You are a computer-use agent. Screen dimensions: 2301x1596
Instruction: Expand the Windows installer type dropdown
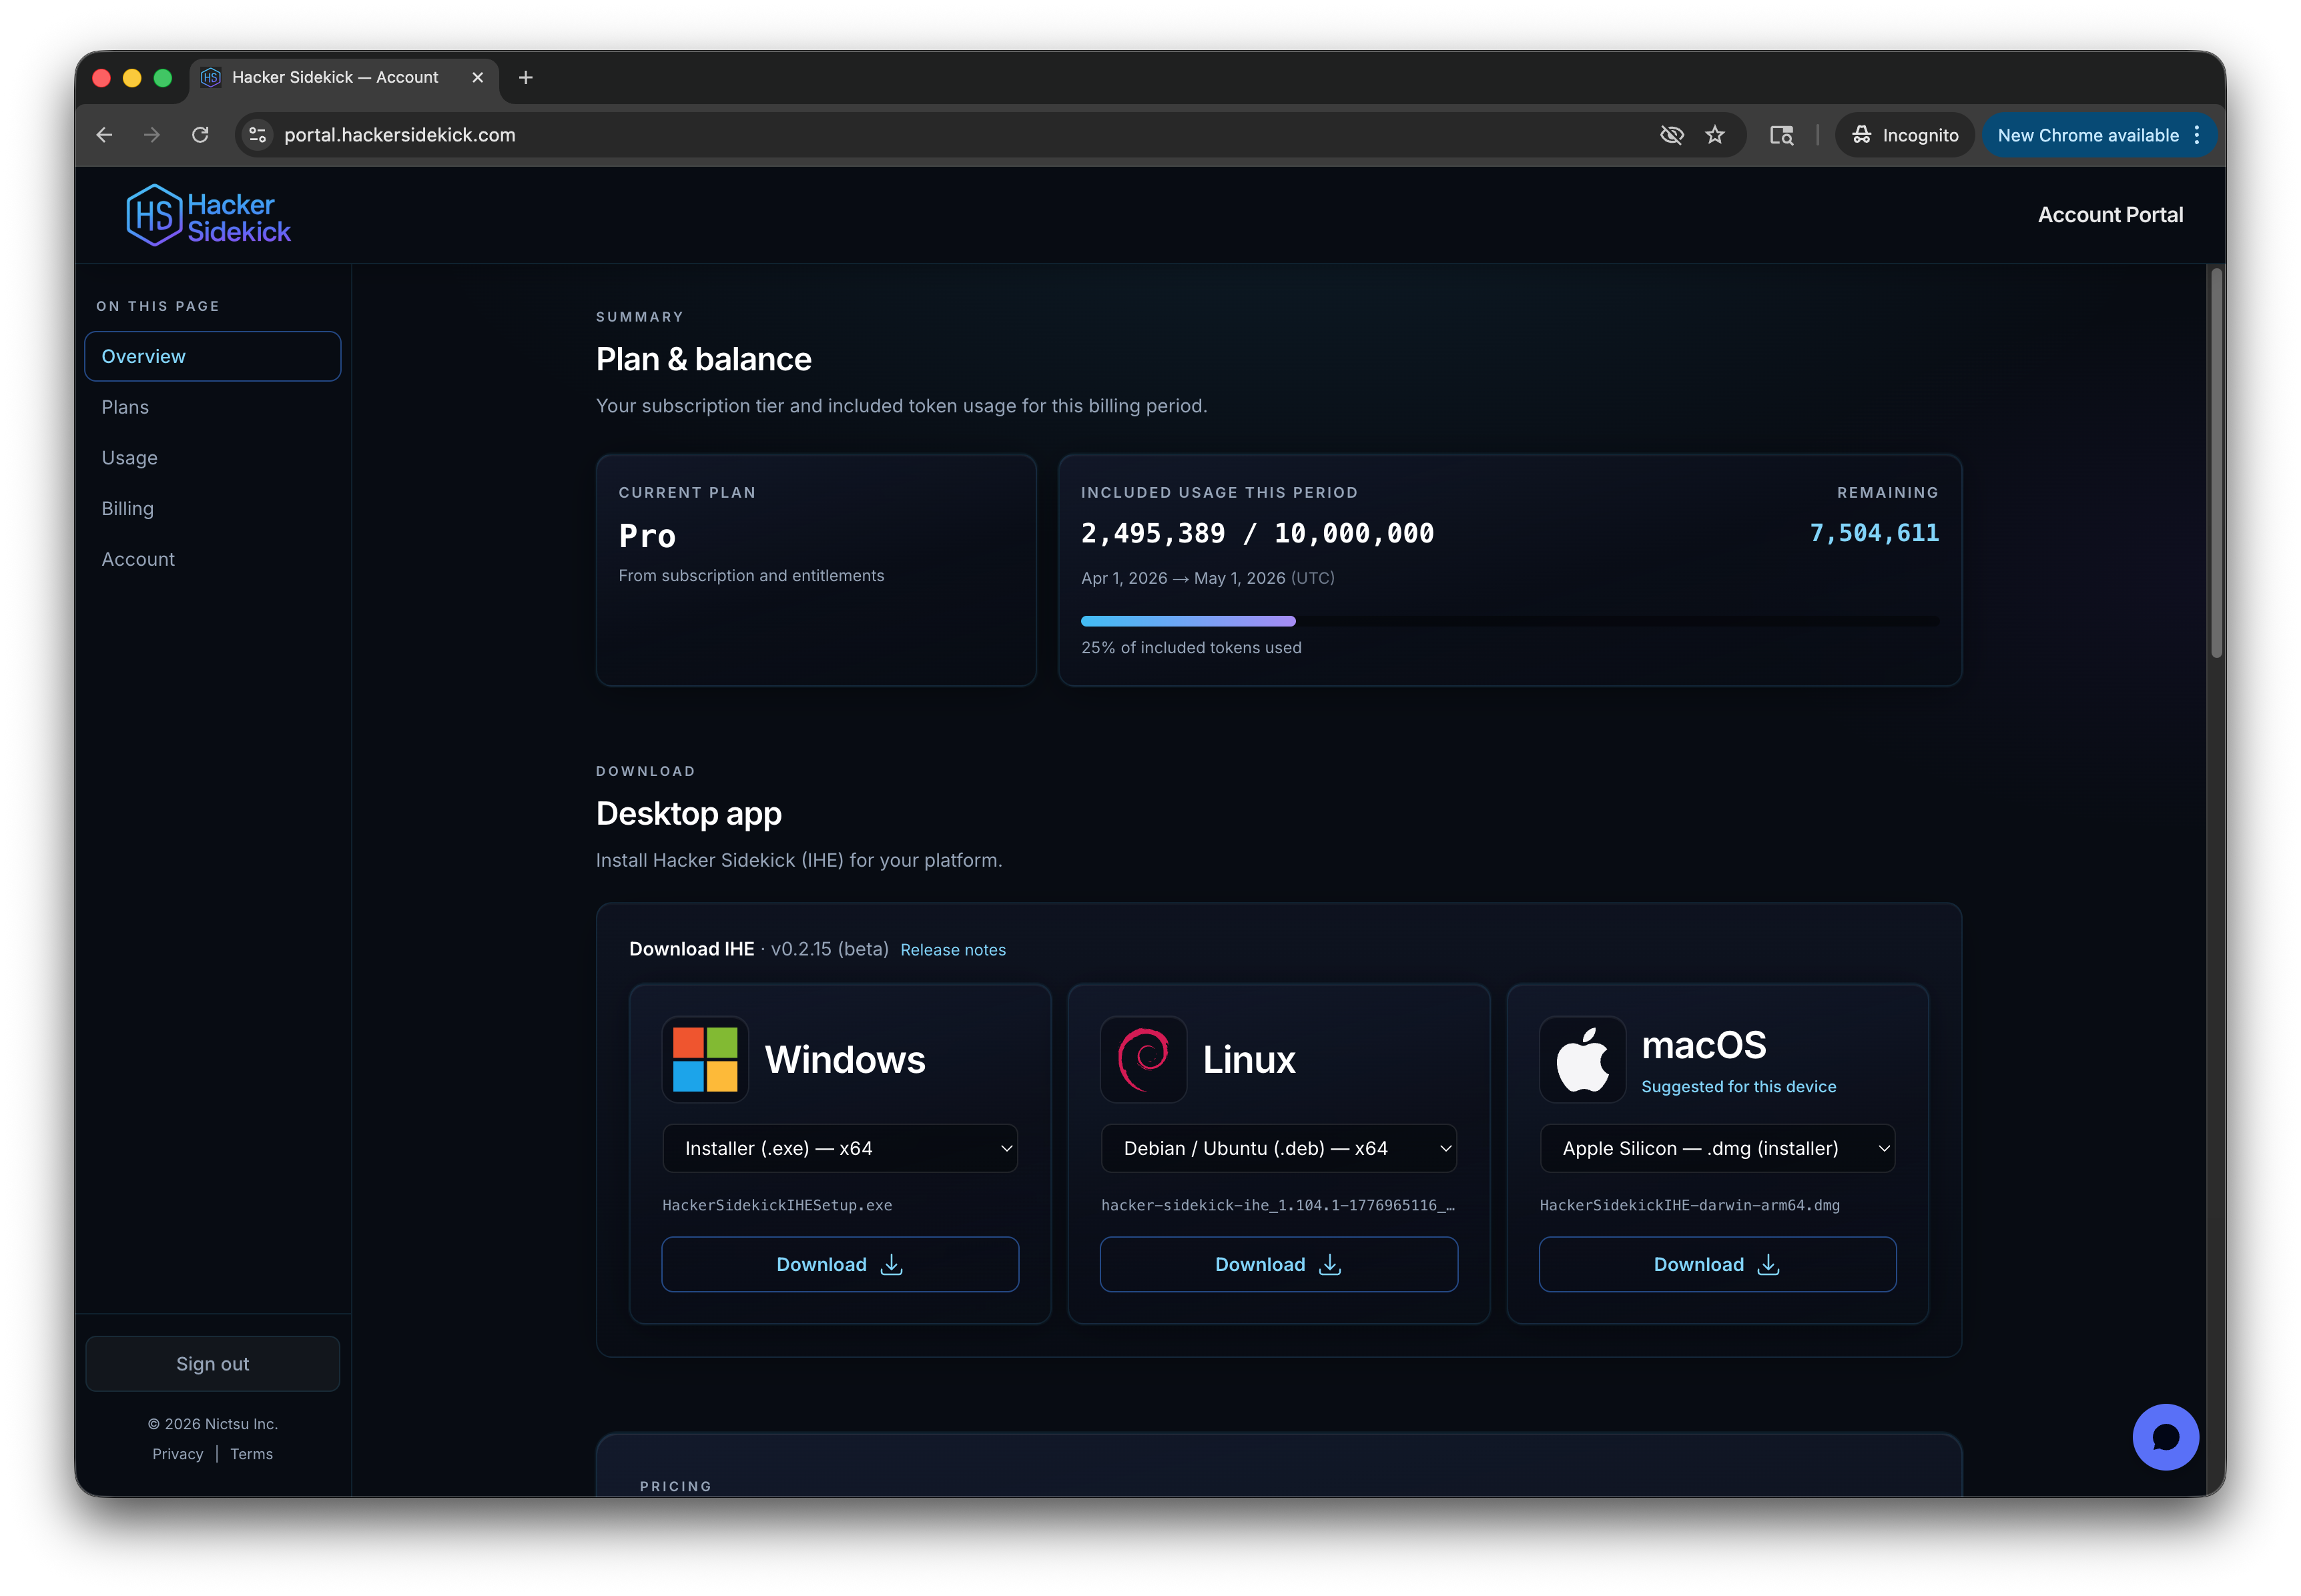click(840, 1148)
